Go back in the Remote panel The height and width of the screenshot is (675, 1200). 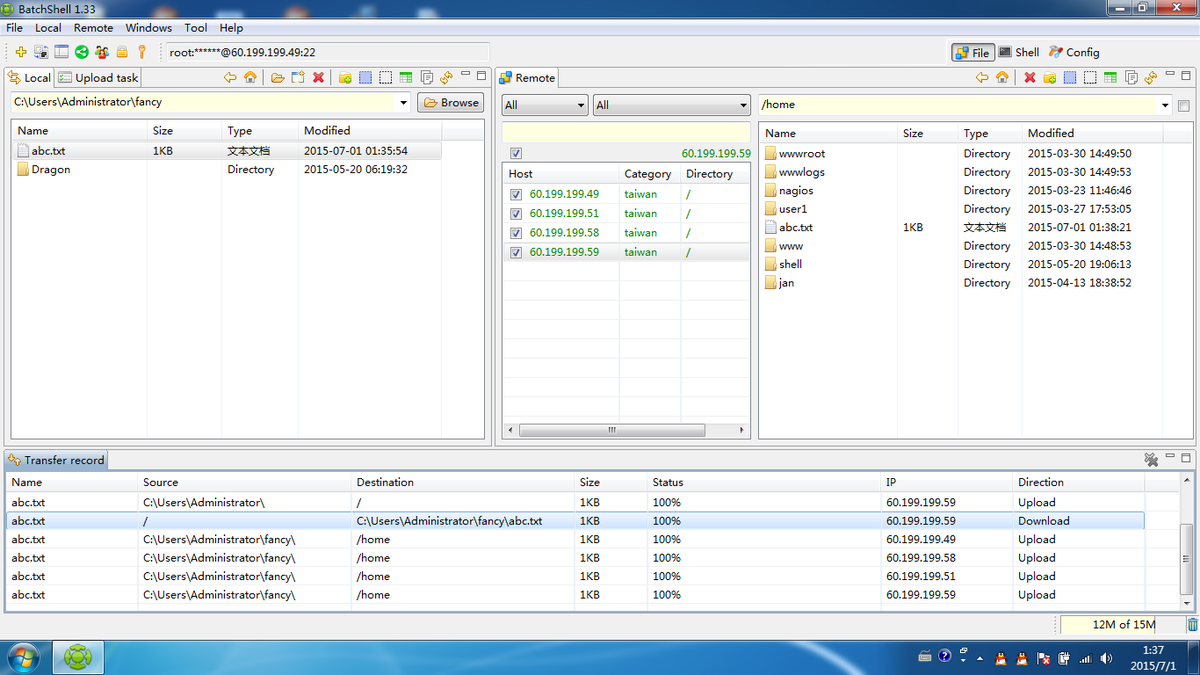pyautogui.click(x=982, y=77)
